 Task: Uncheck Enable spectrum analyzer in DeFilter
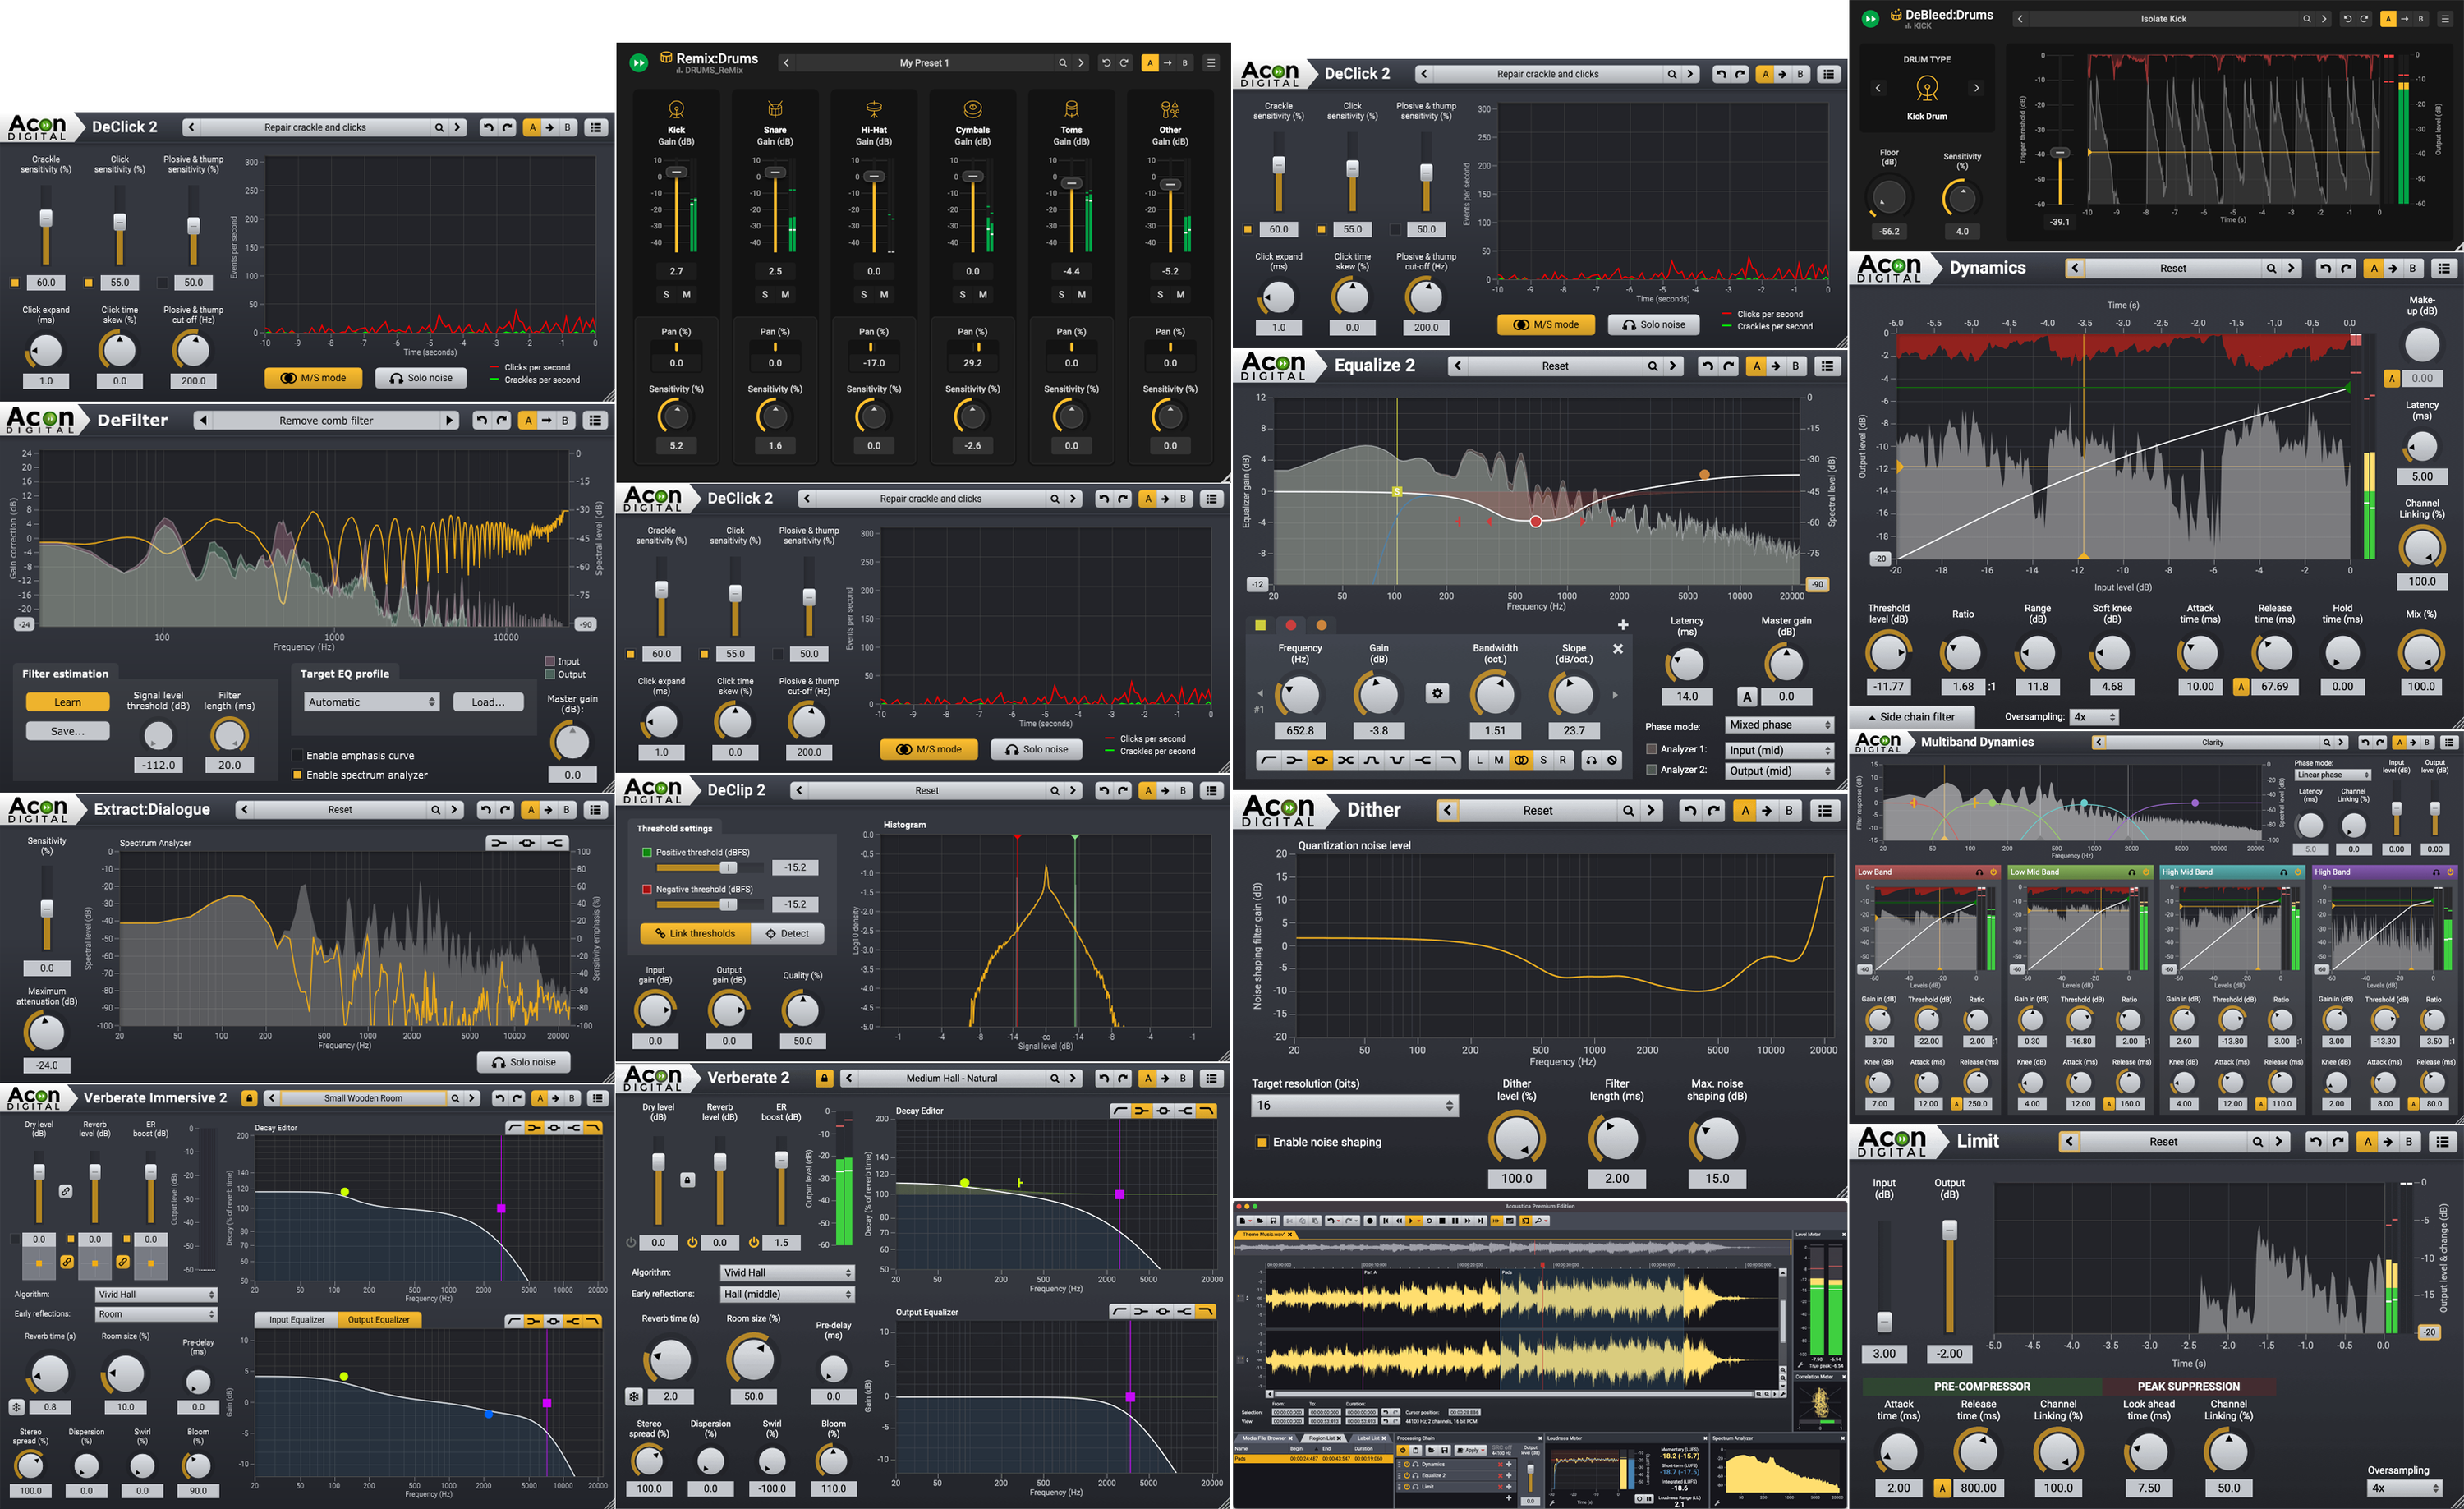click(x=297, y=775)
